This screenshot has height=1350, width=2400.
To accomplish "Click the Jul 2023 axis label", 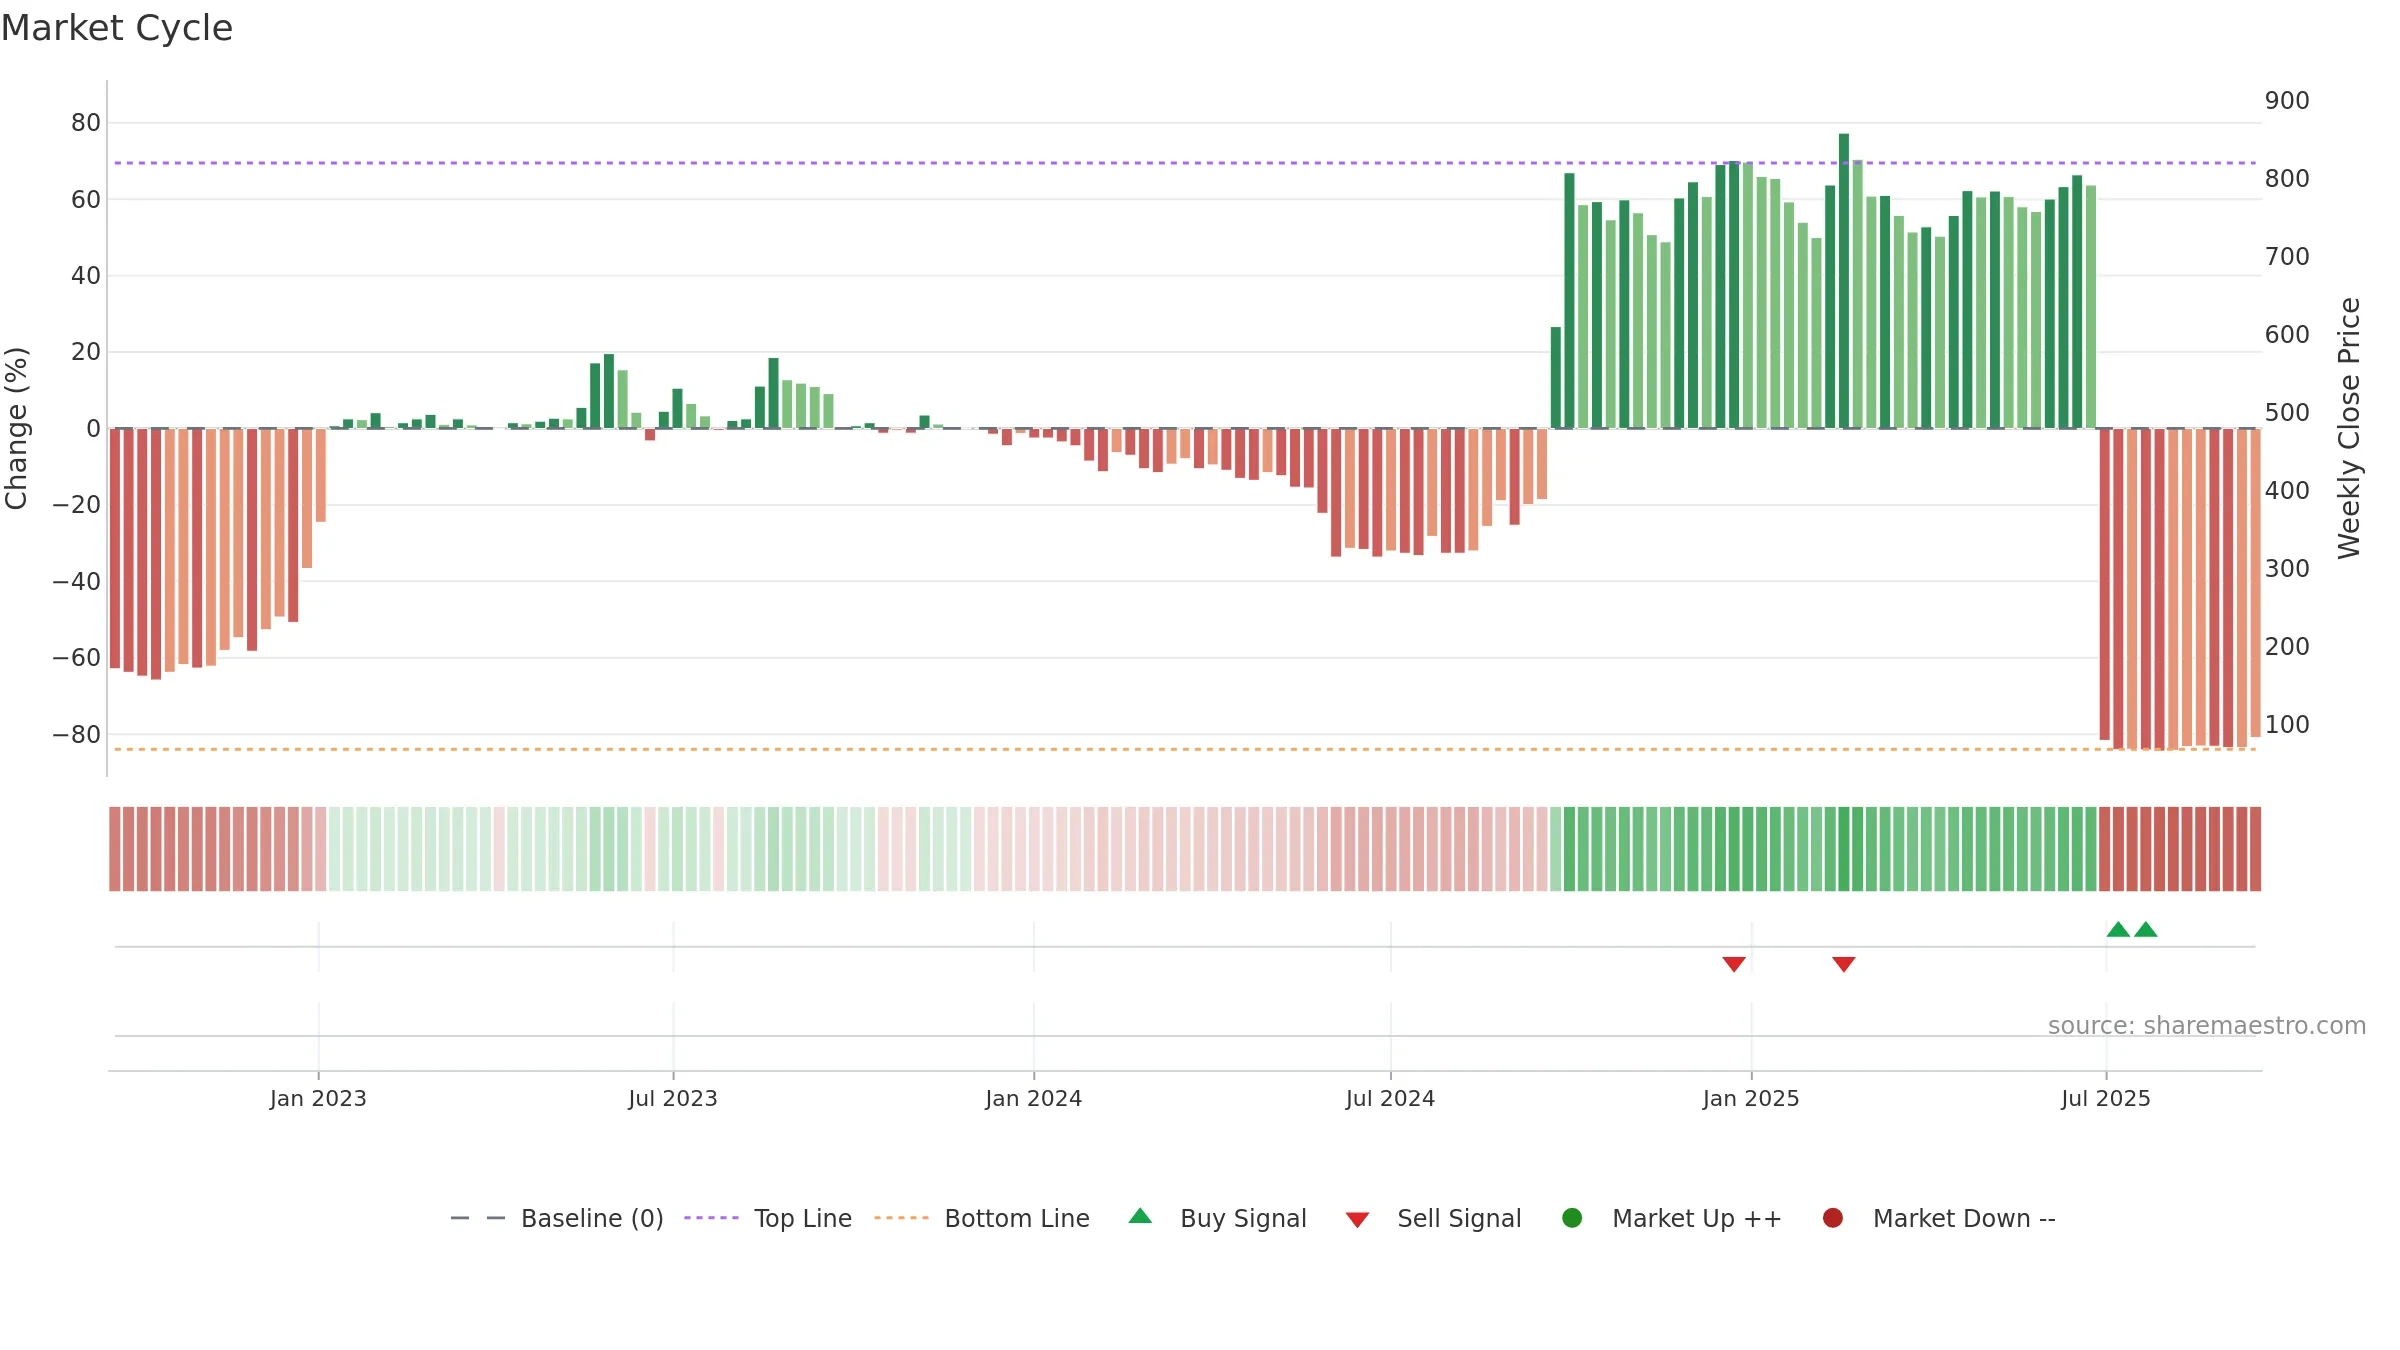I will (673, 1099).
